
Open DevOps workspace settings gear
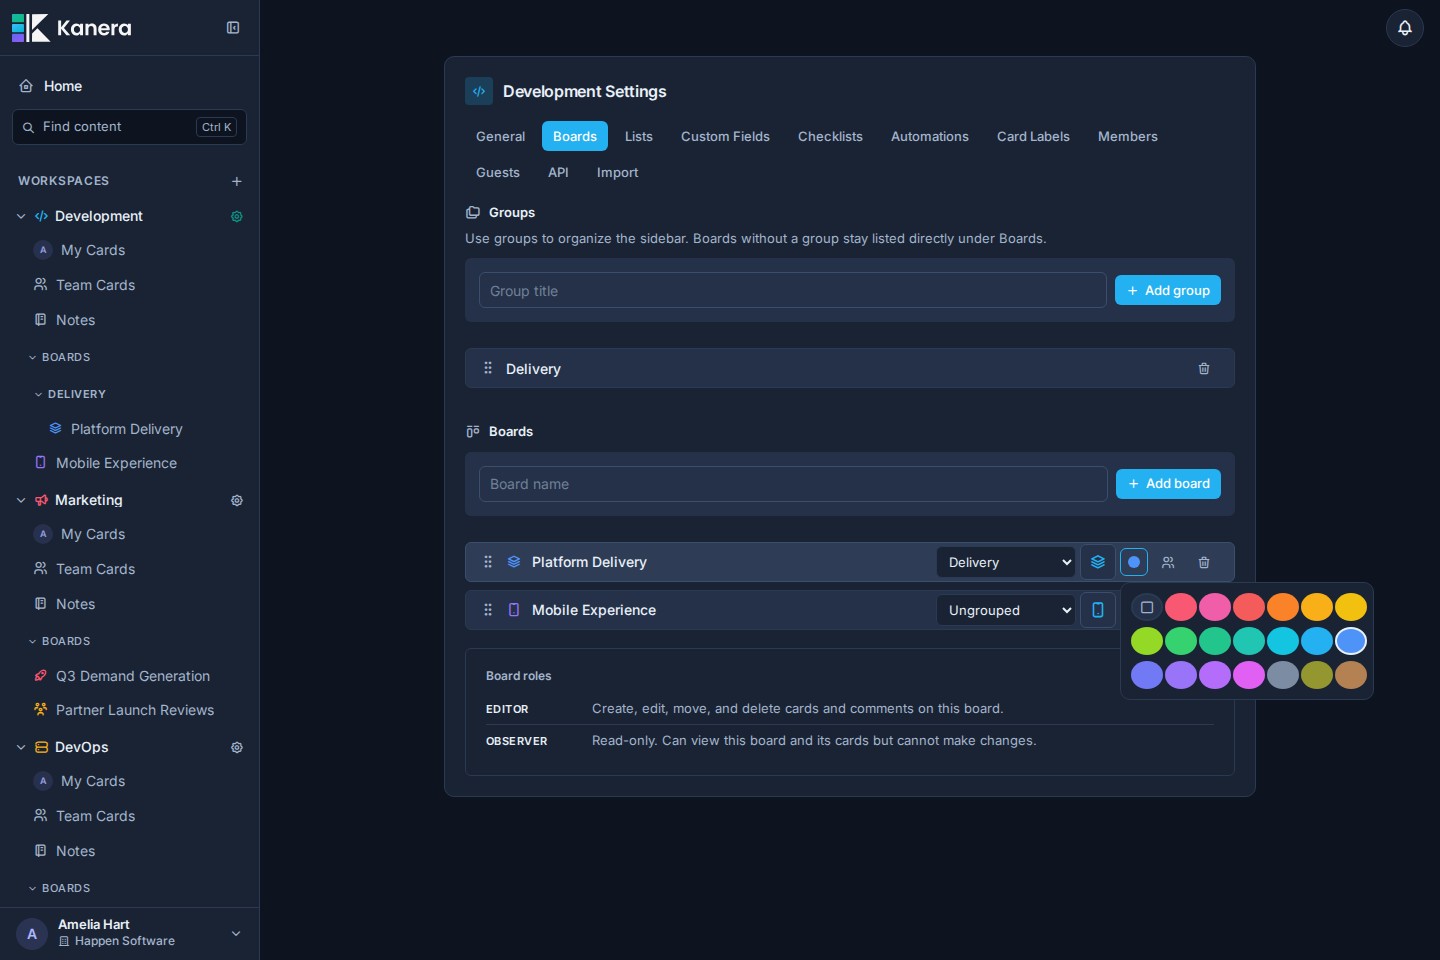pyautogui.click(x=237, y=747)
